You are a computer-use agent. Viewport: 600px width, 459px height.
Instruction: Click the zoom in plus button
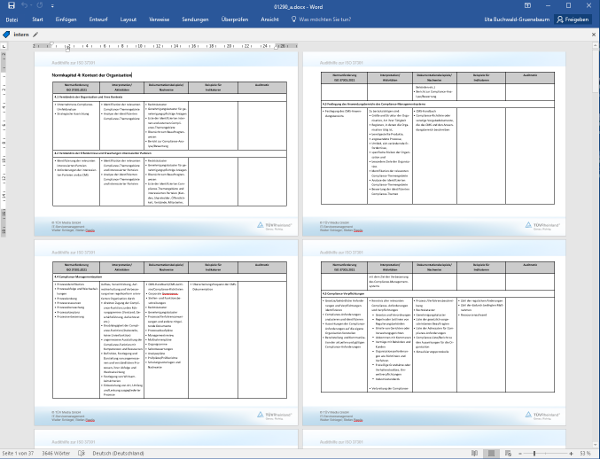click(x=573, y=452)
